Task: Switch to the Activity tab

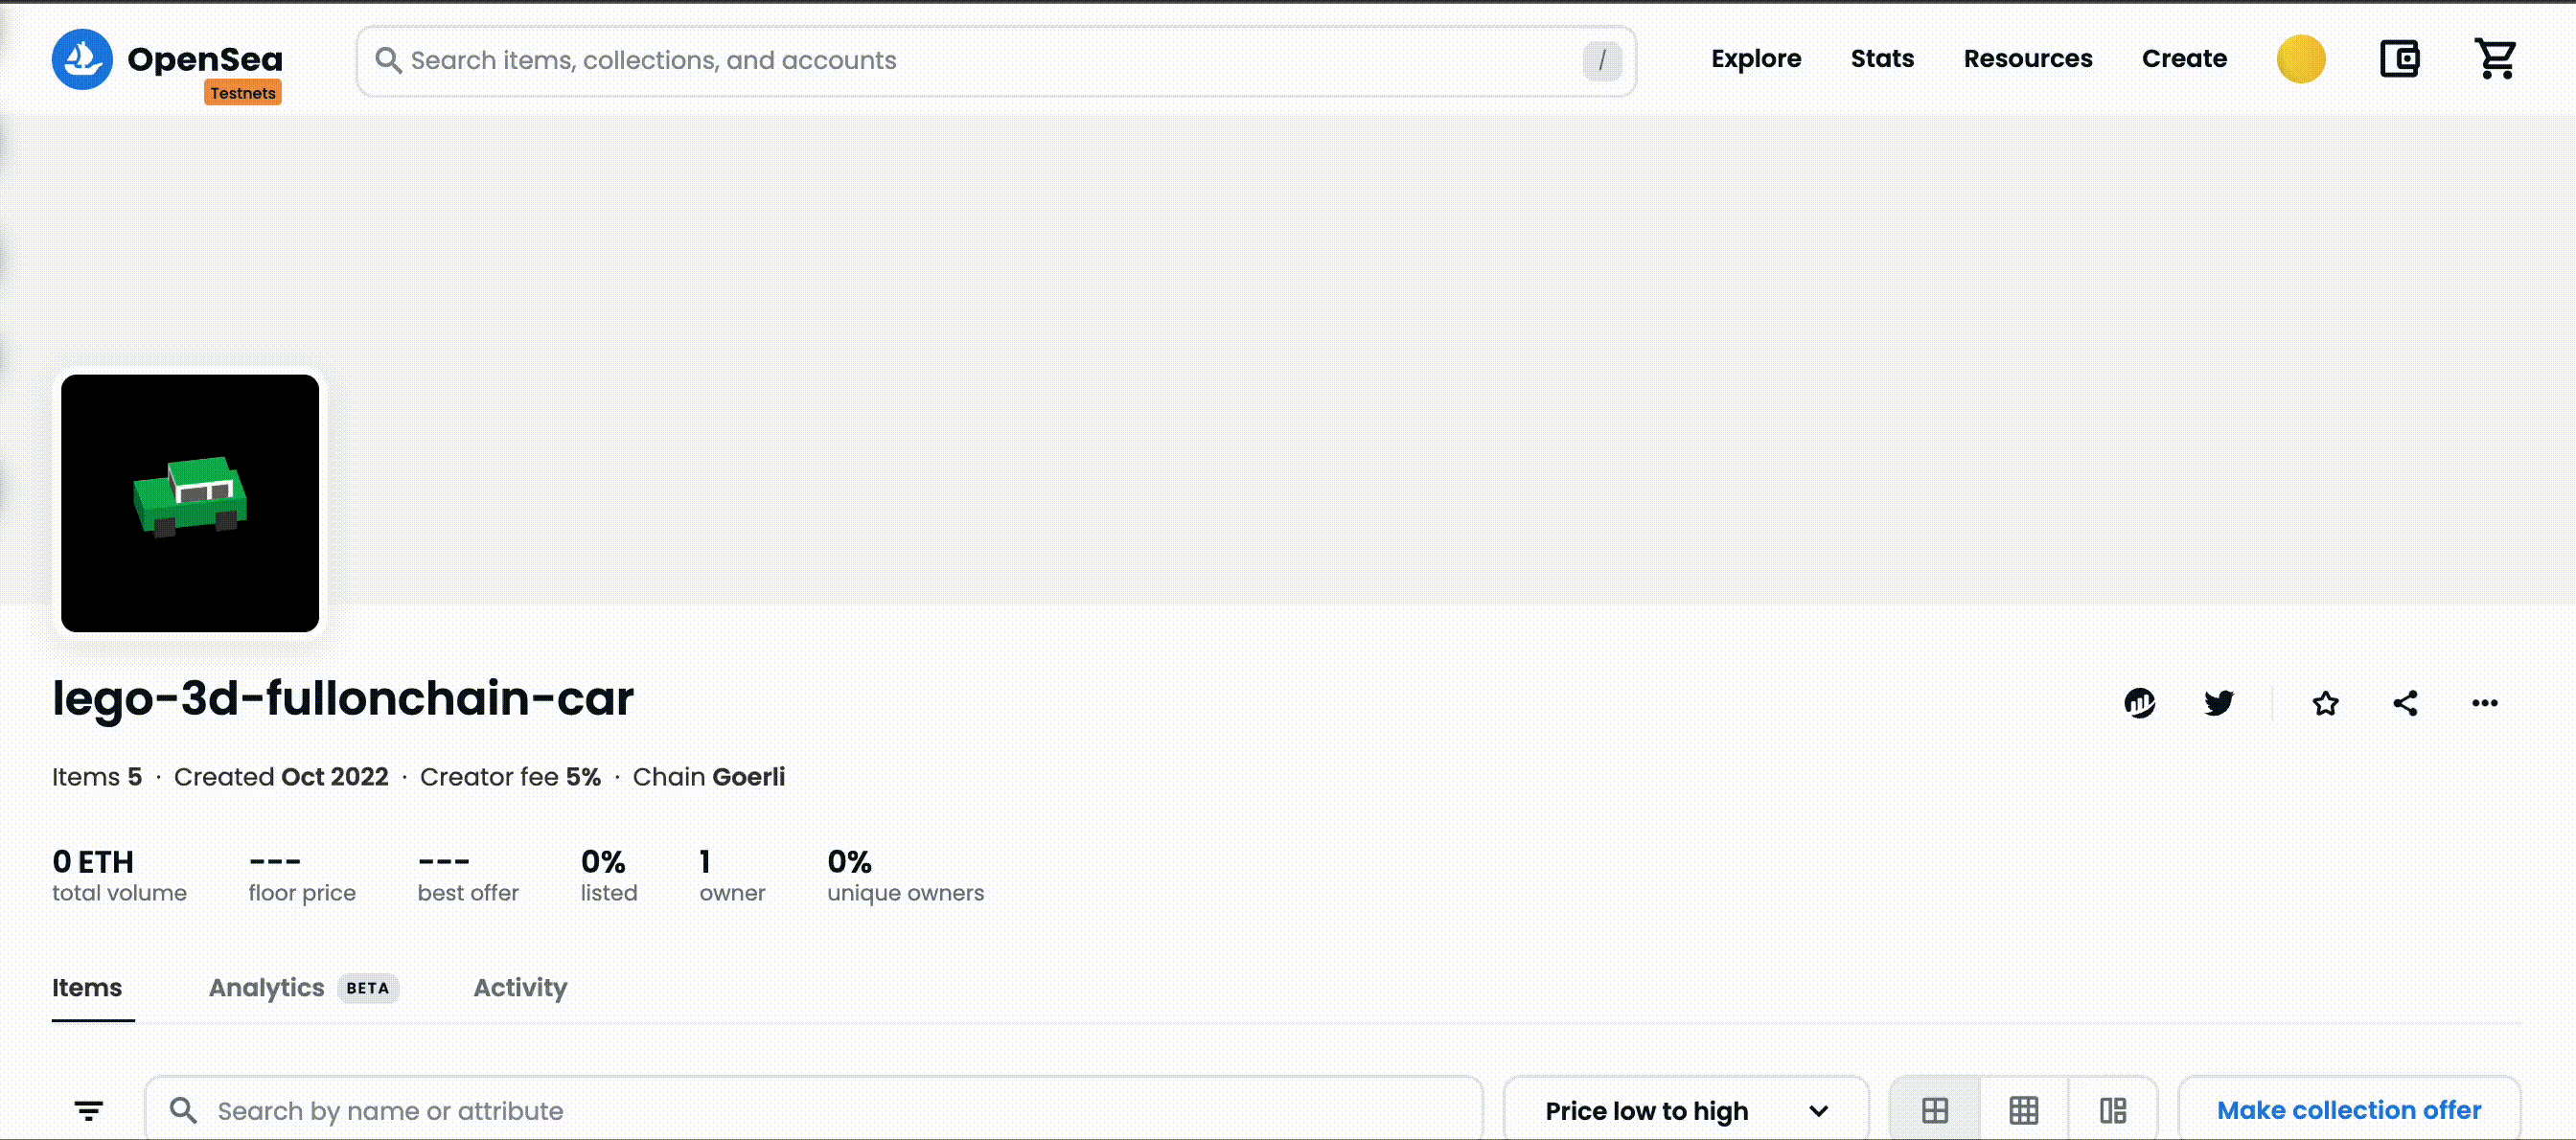Action: tap(520, 988)
